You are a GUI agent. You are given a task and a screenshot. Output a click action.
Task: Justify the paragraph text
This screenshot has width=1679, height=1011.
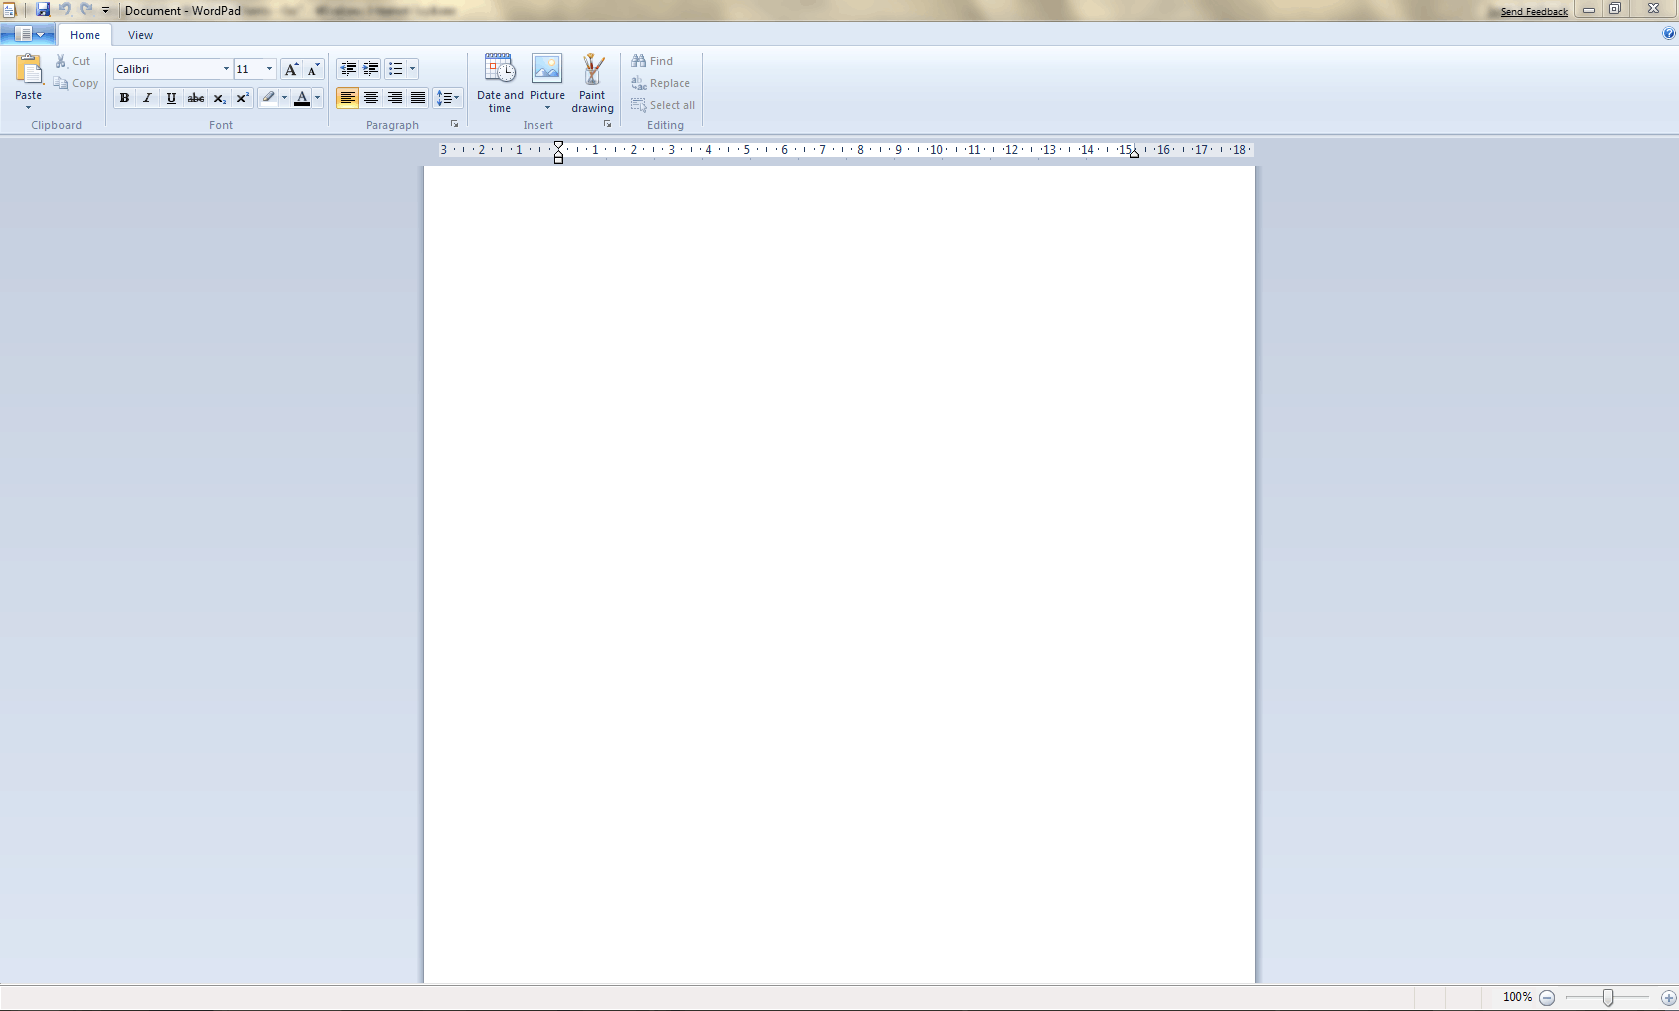coord(418,98)
